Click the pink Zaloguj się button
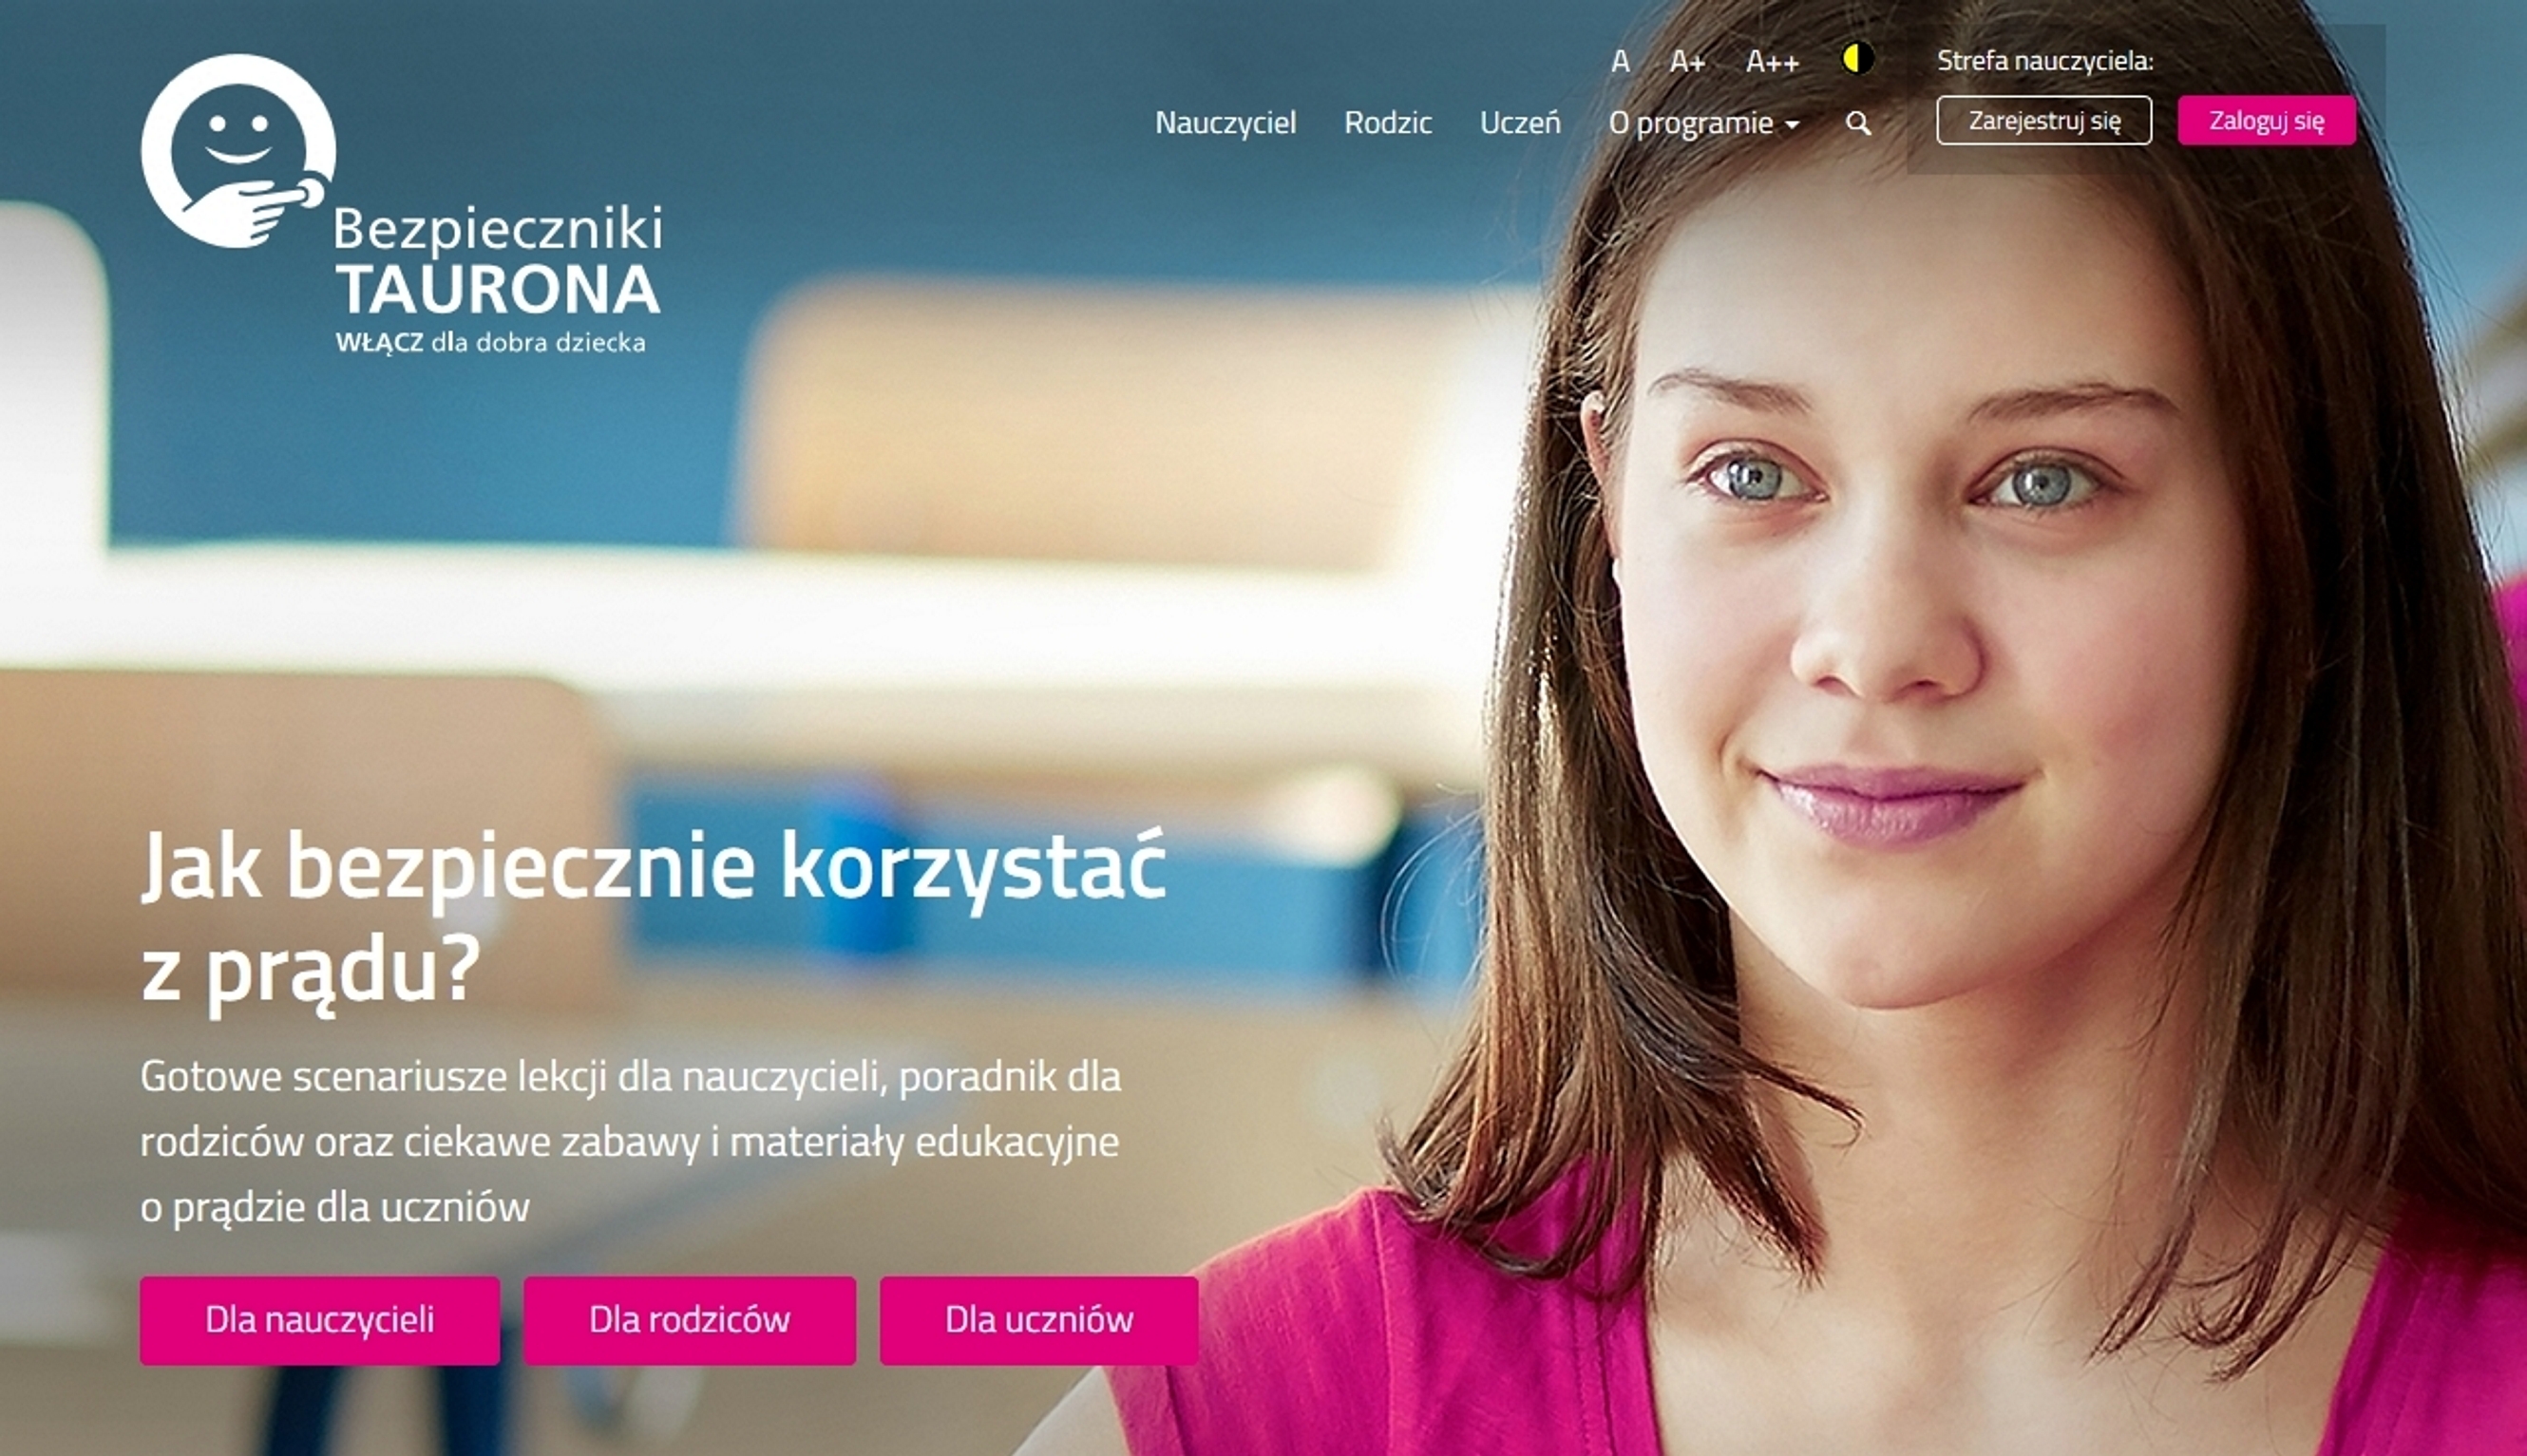 click(x=2266, y=120)
